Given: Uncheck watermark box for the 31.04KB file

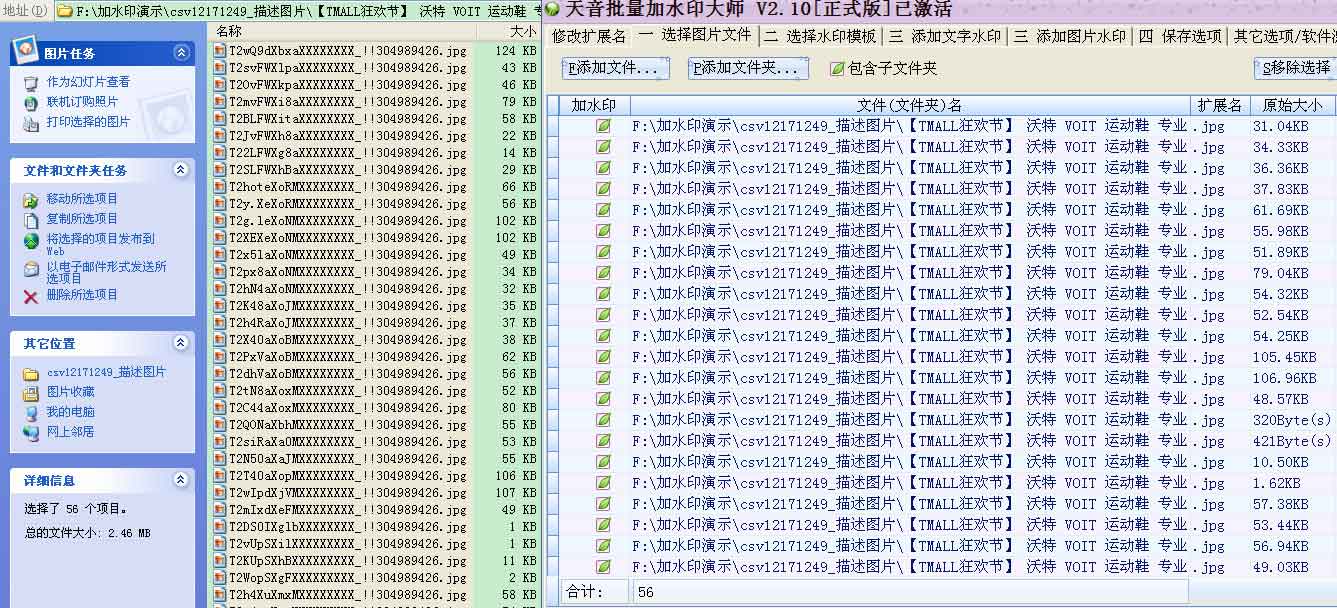Looking at the screenshot, I should (x=603, y=126).
